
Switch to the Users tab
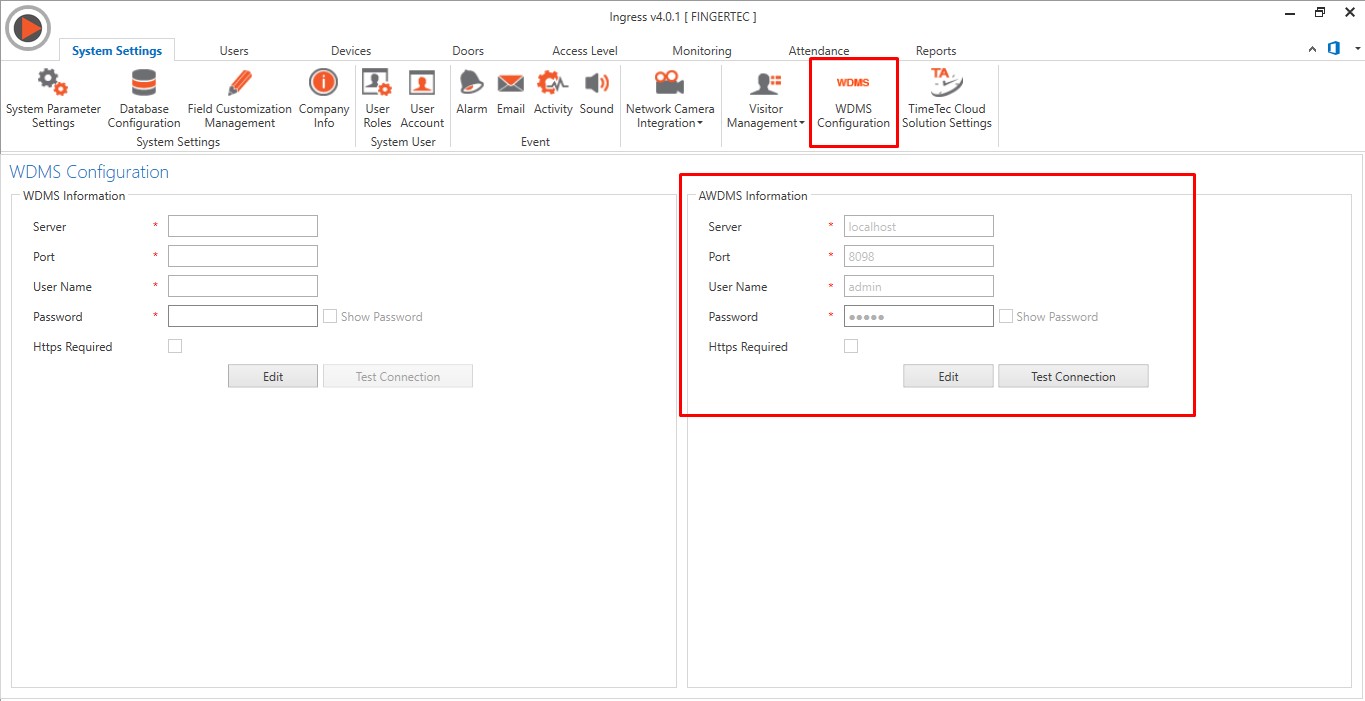(234, 51)
